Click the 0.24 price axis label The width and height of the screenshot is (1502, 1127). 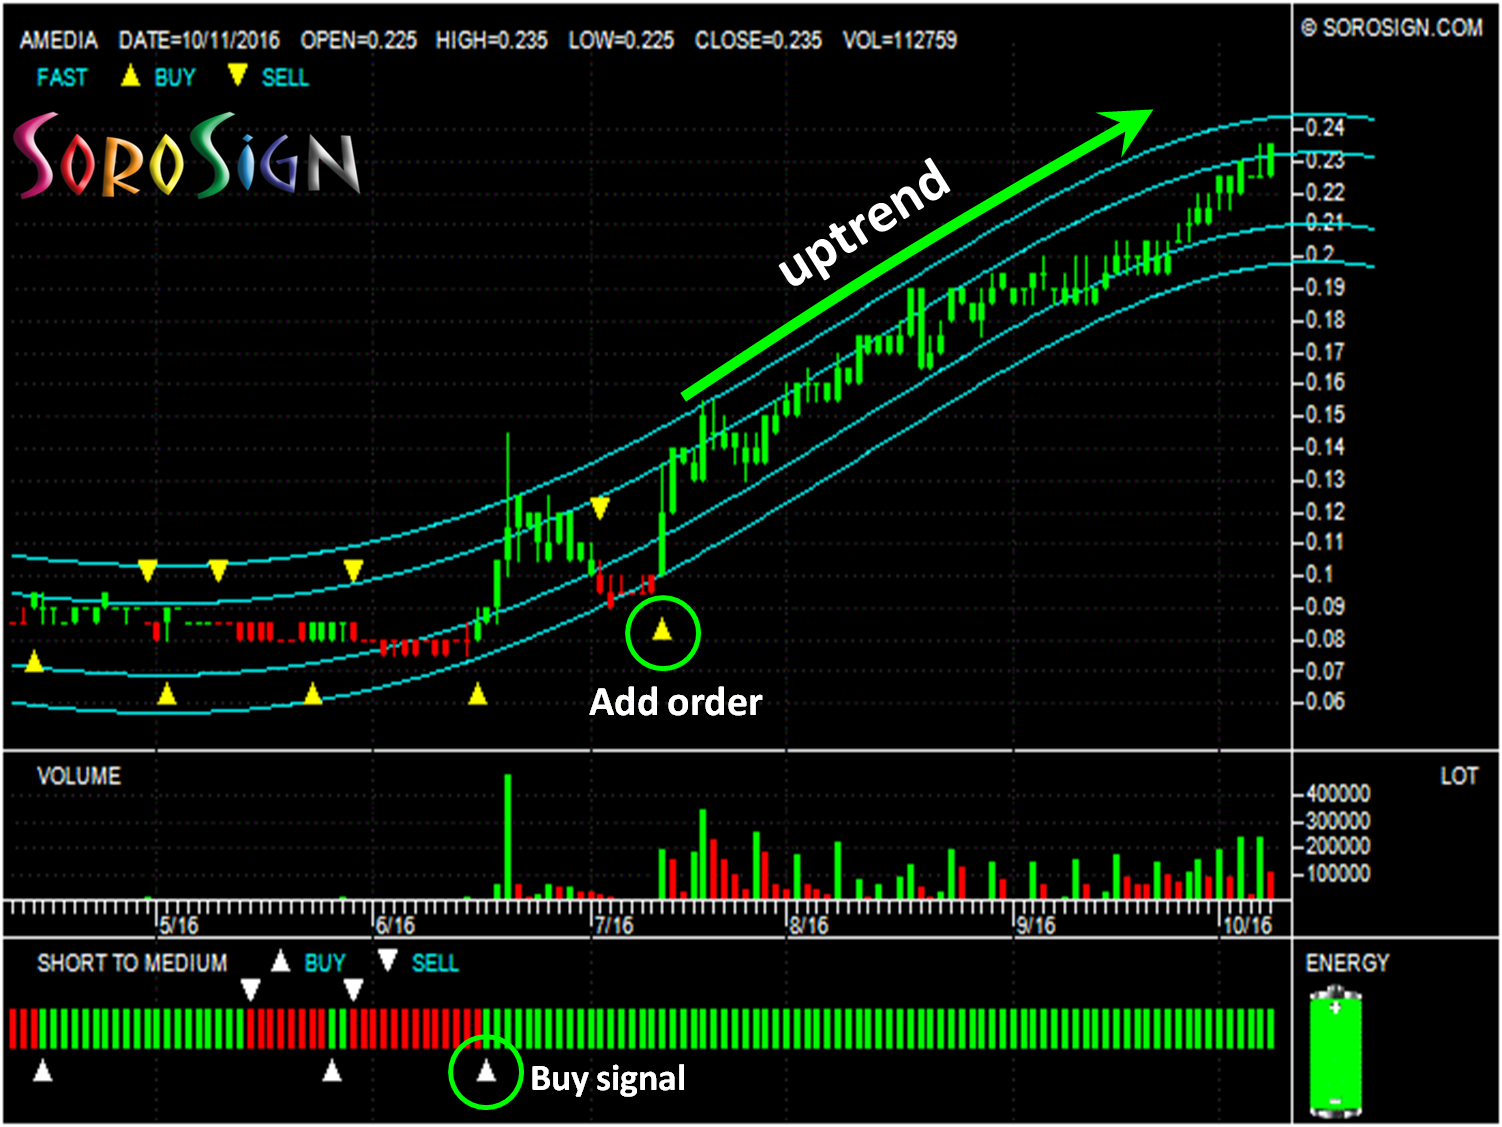click(1325, 128)
